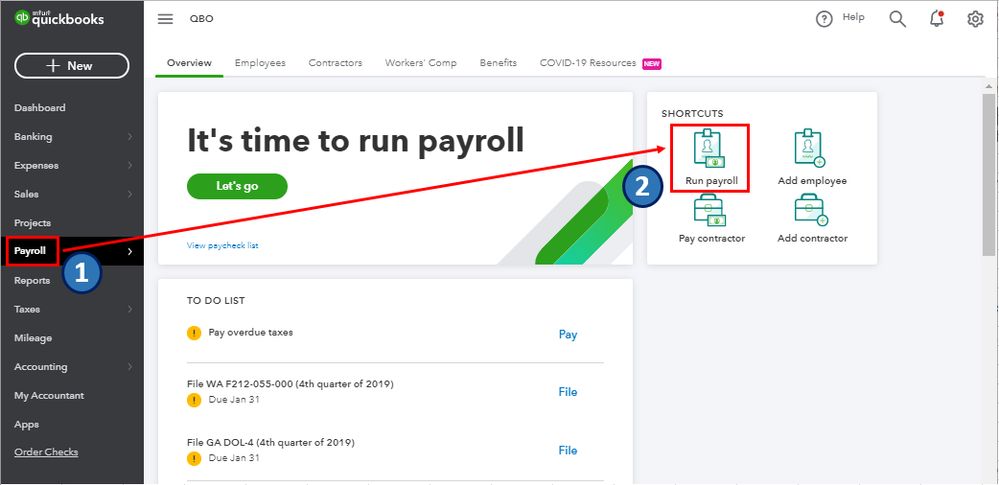Click Pay link for overdue taxes
Screen dimensions: 999x485
point(568,335)
